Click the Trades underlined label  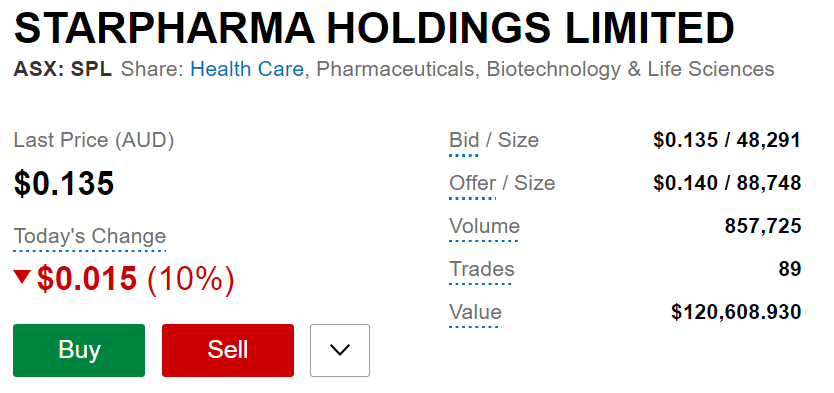pyautogui.click(x=482, y=269)
